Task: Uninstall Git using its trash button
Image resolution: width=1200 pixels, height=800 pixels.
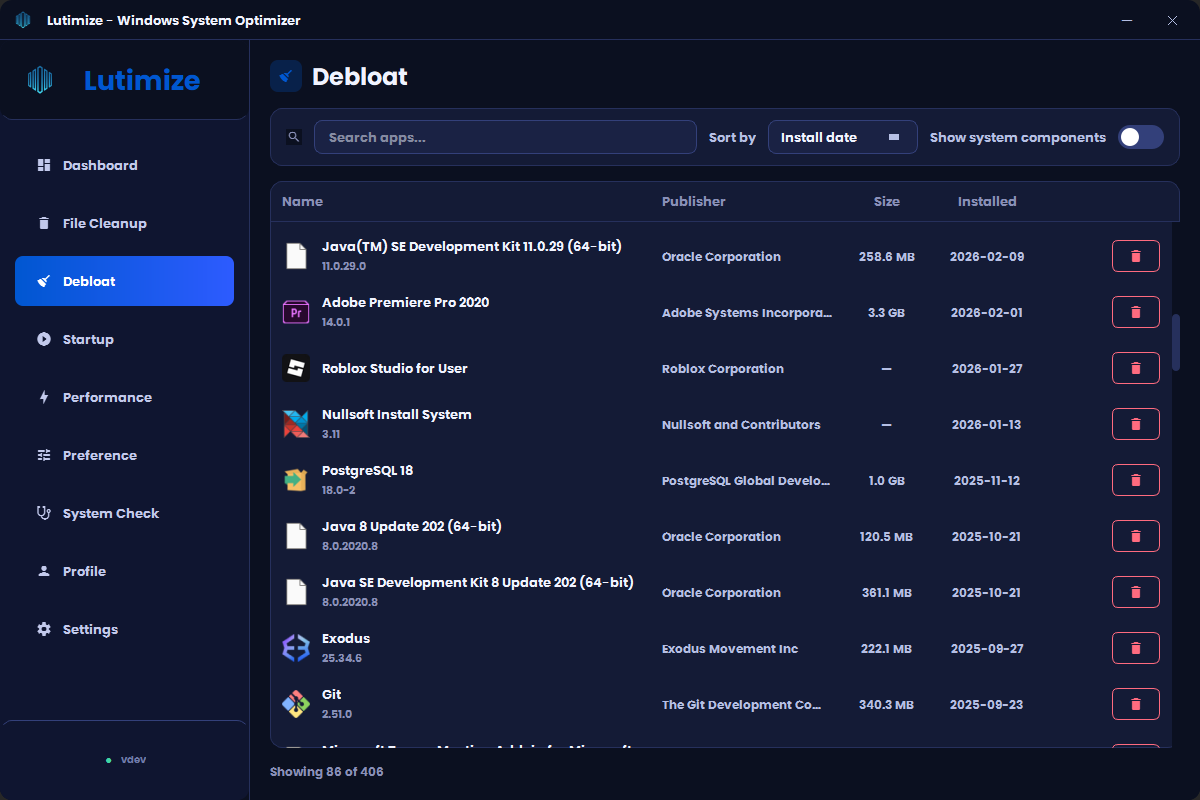Action: click(1135, 704)
